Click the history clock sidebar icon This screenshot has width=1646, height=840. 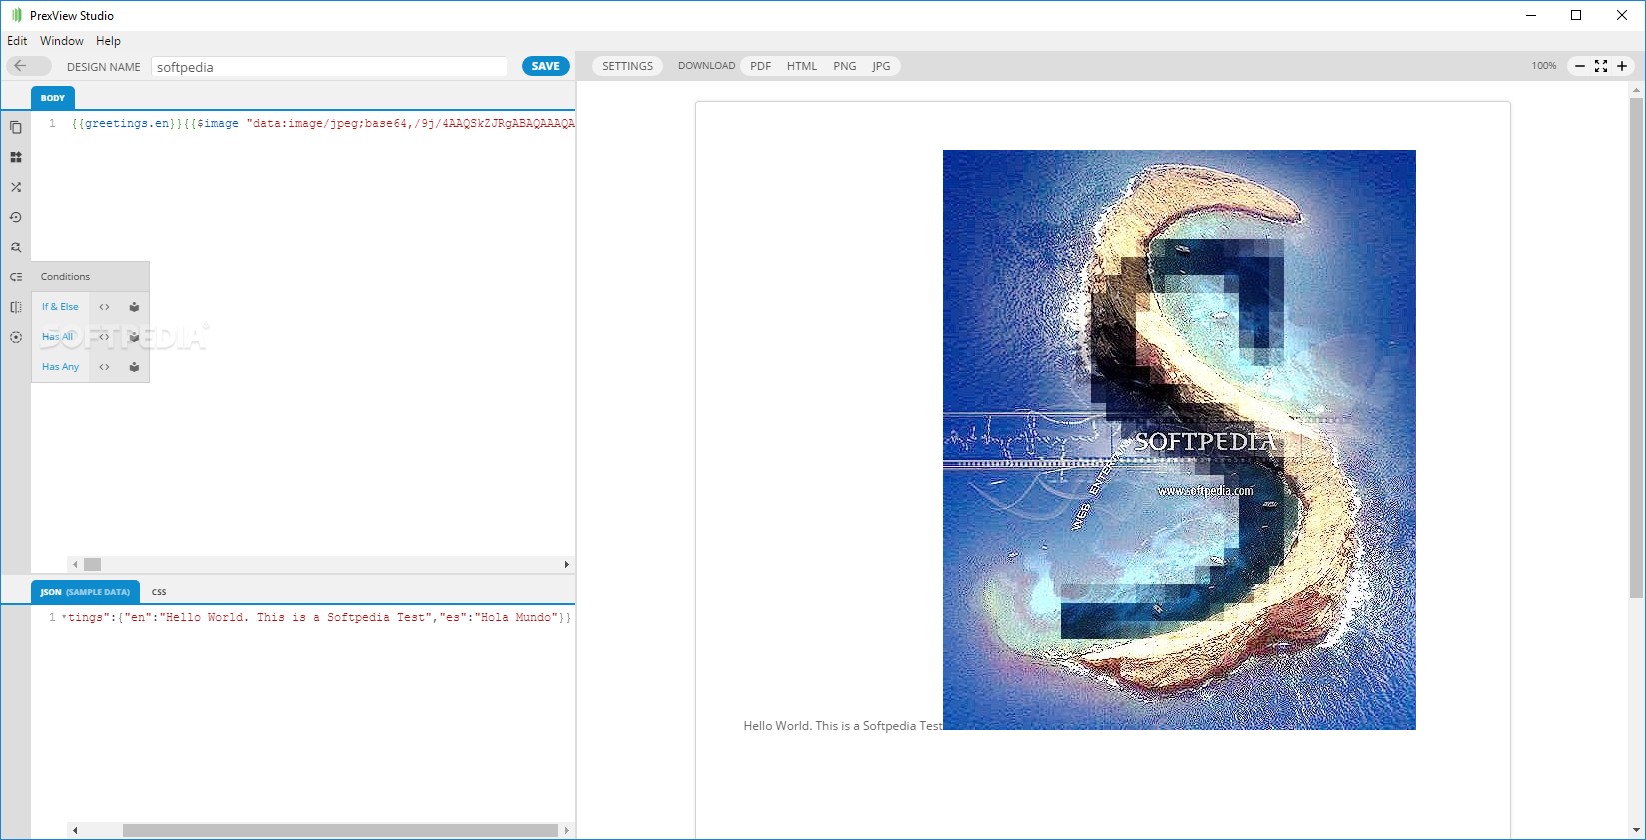click(16, 217)
